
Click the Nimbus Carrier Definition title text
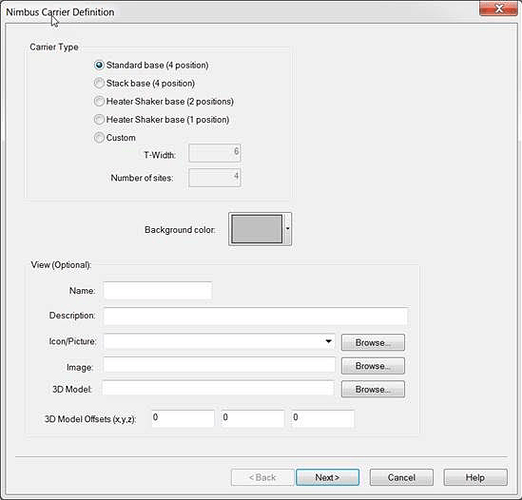(x=60, y=12)
